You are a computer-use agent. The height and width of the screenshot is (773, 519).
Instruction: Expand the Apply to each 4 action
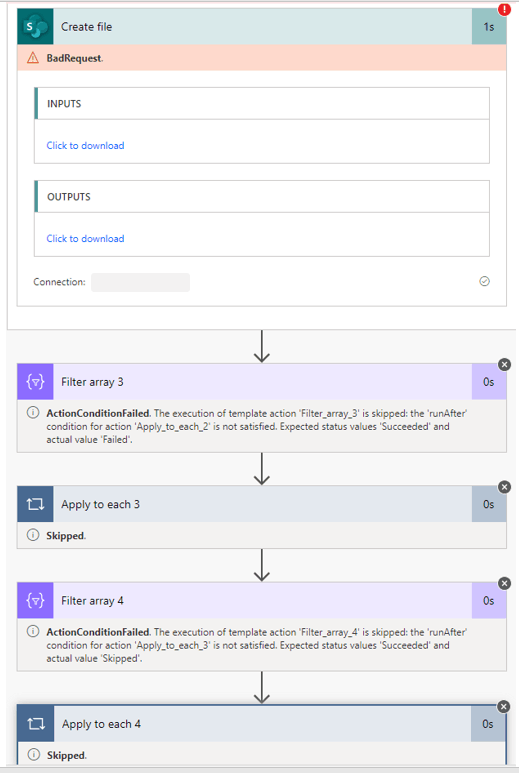point(262,724)
